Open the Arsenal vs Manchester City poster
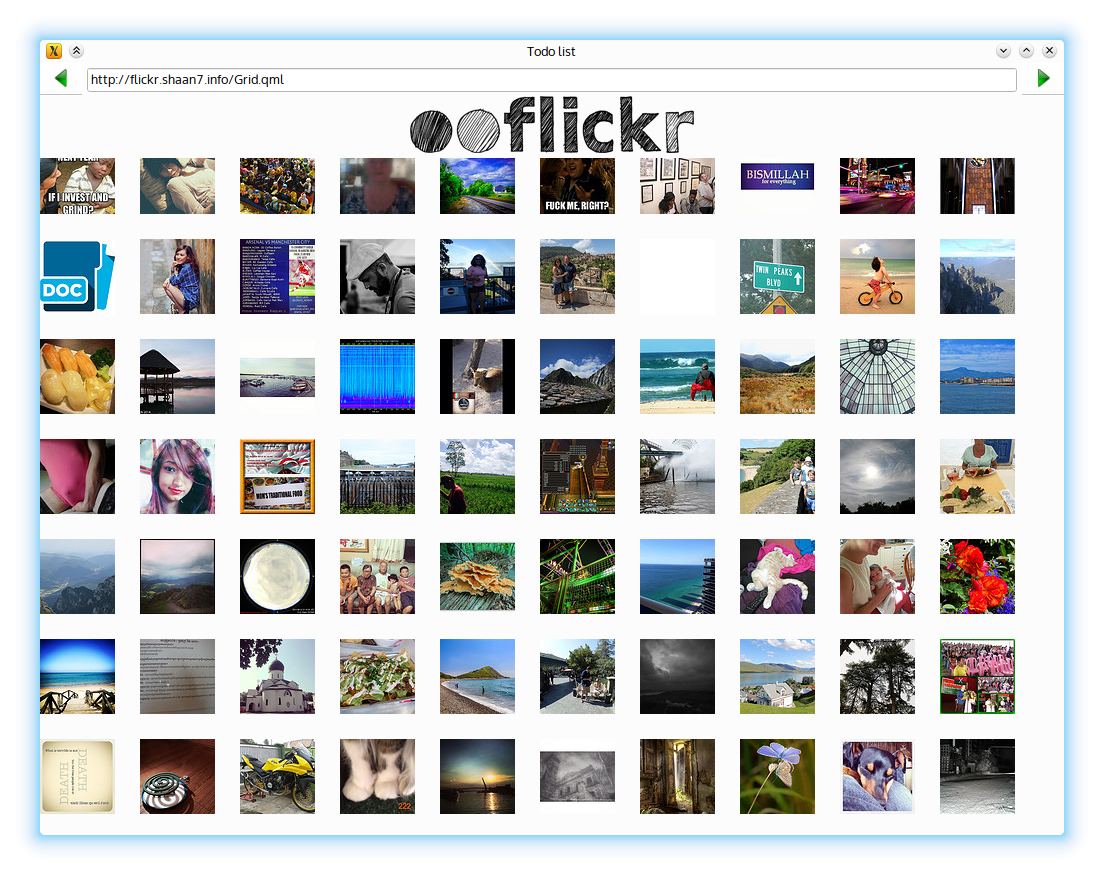 [x=277, y=277]
